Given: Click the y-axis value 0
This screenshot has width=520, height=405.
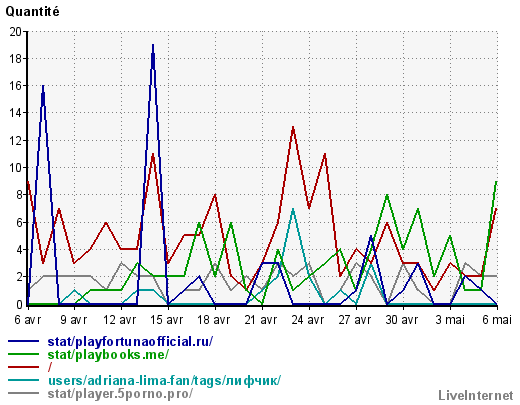Looking at the screenshot, I should point(19,304).
